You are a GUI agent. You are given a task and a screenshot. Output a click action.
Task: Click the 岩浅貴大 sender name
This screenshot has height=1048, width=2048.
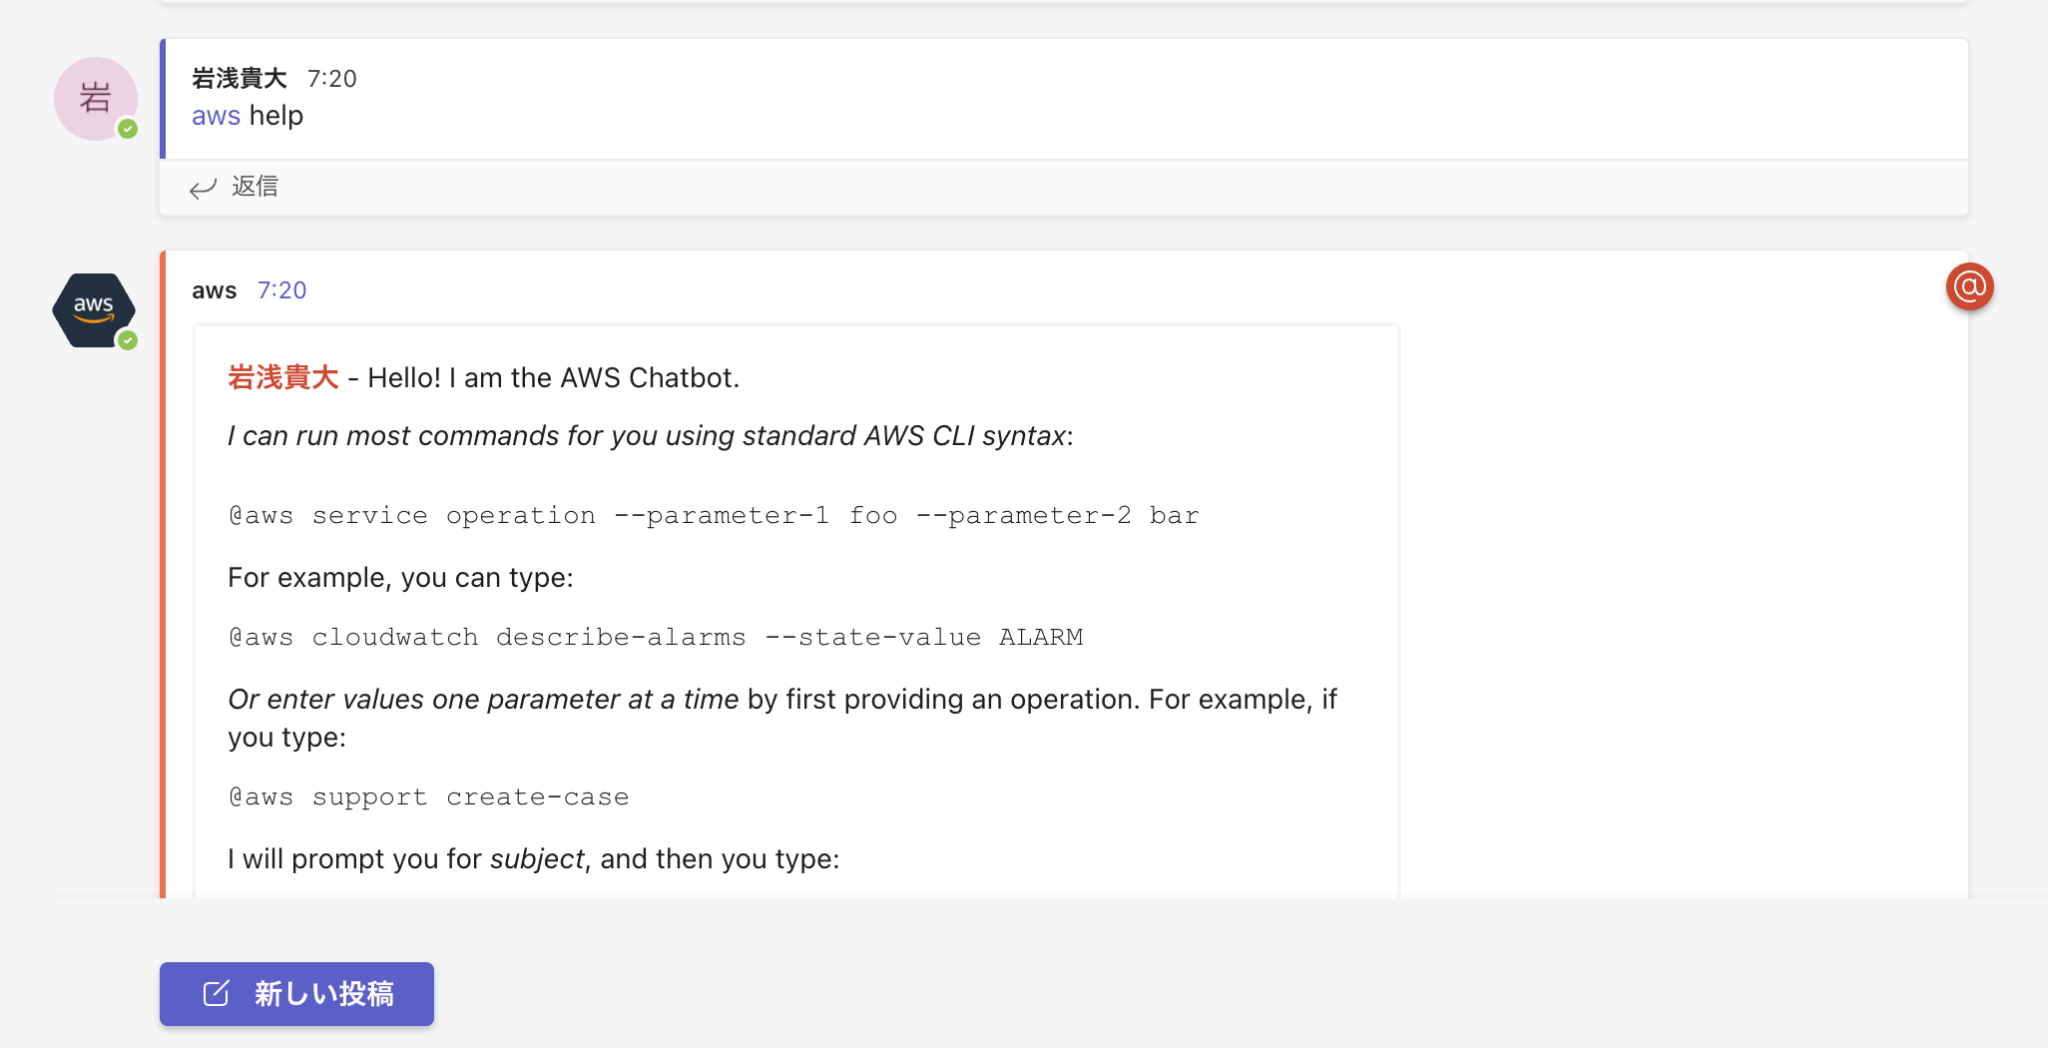[237, 78]
